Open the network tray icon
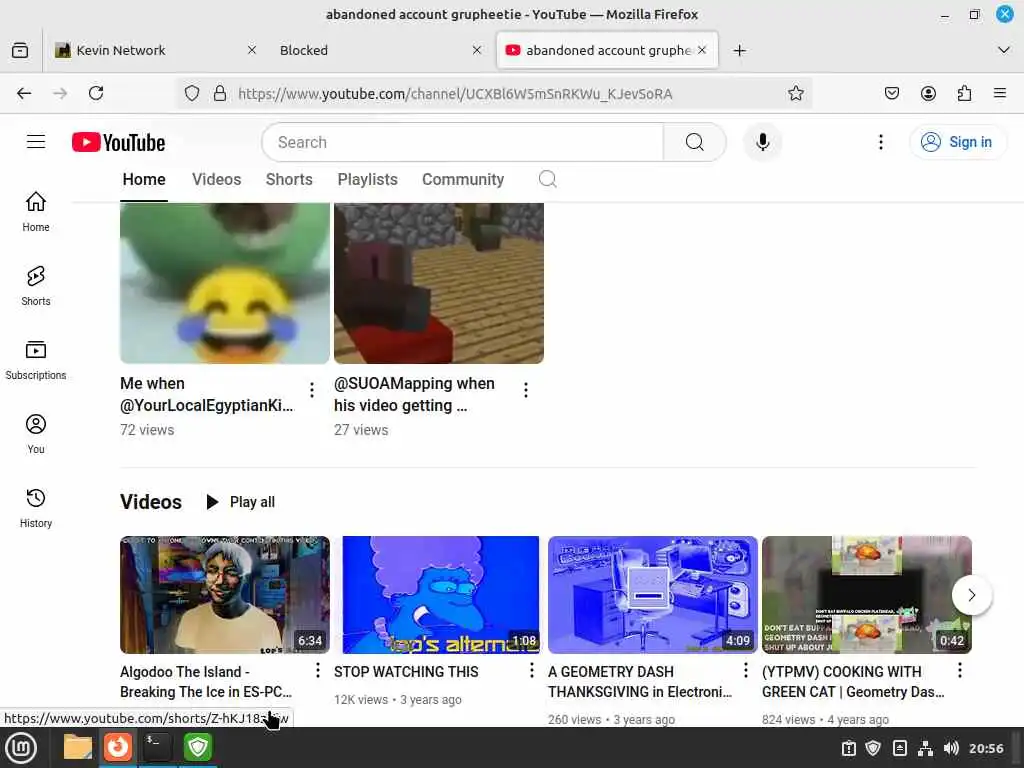The width and height of the screenshot is (1024, 768). tap(925, 748)
